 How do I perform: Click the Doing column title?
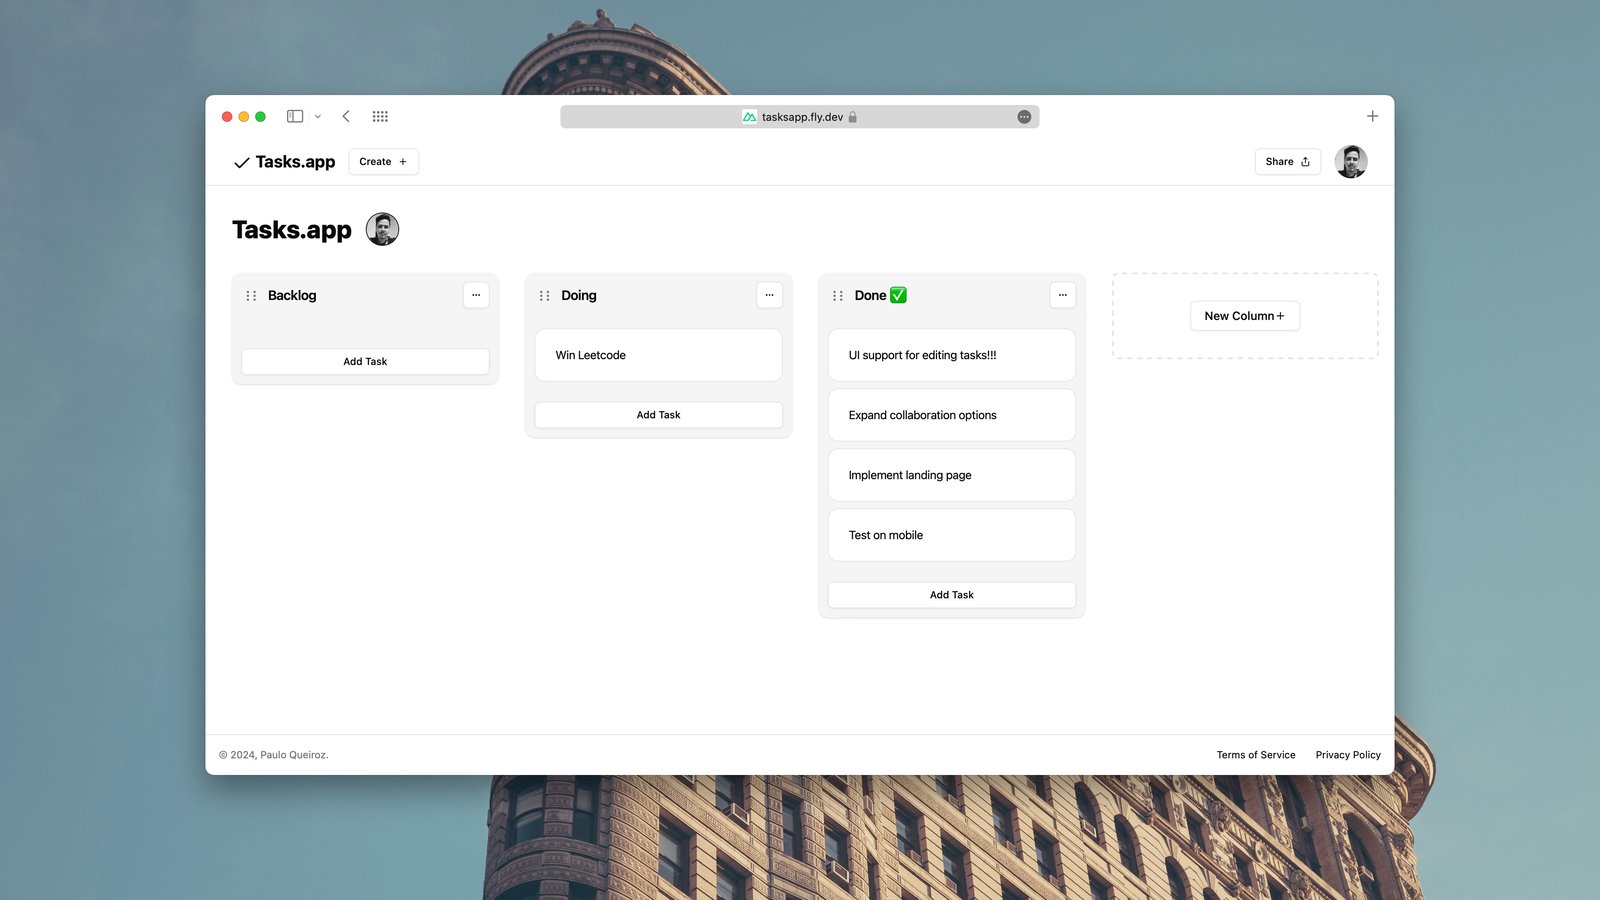point(579,296)
